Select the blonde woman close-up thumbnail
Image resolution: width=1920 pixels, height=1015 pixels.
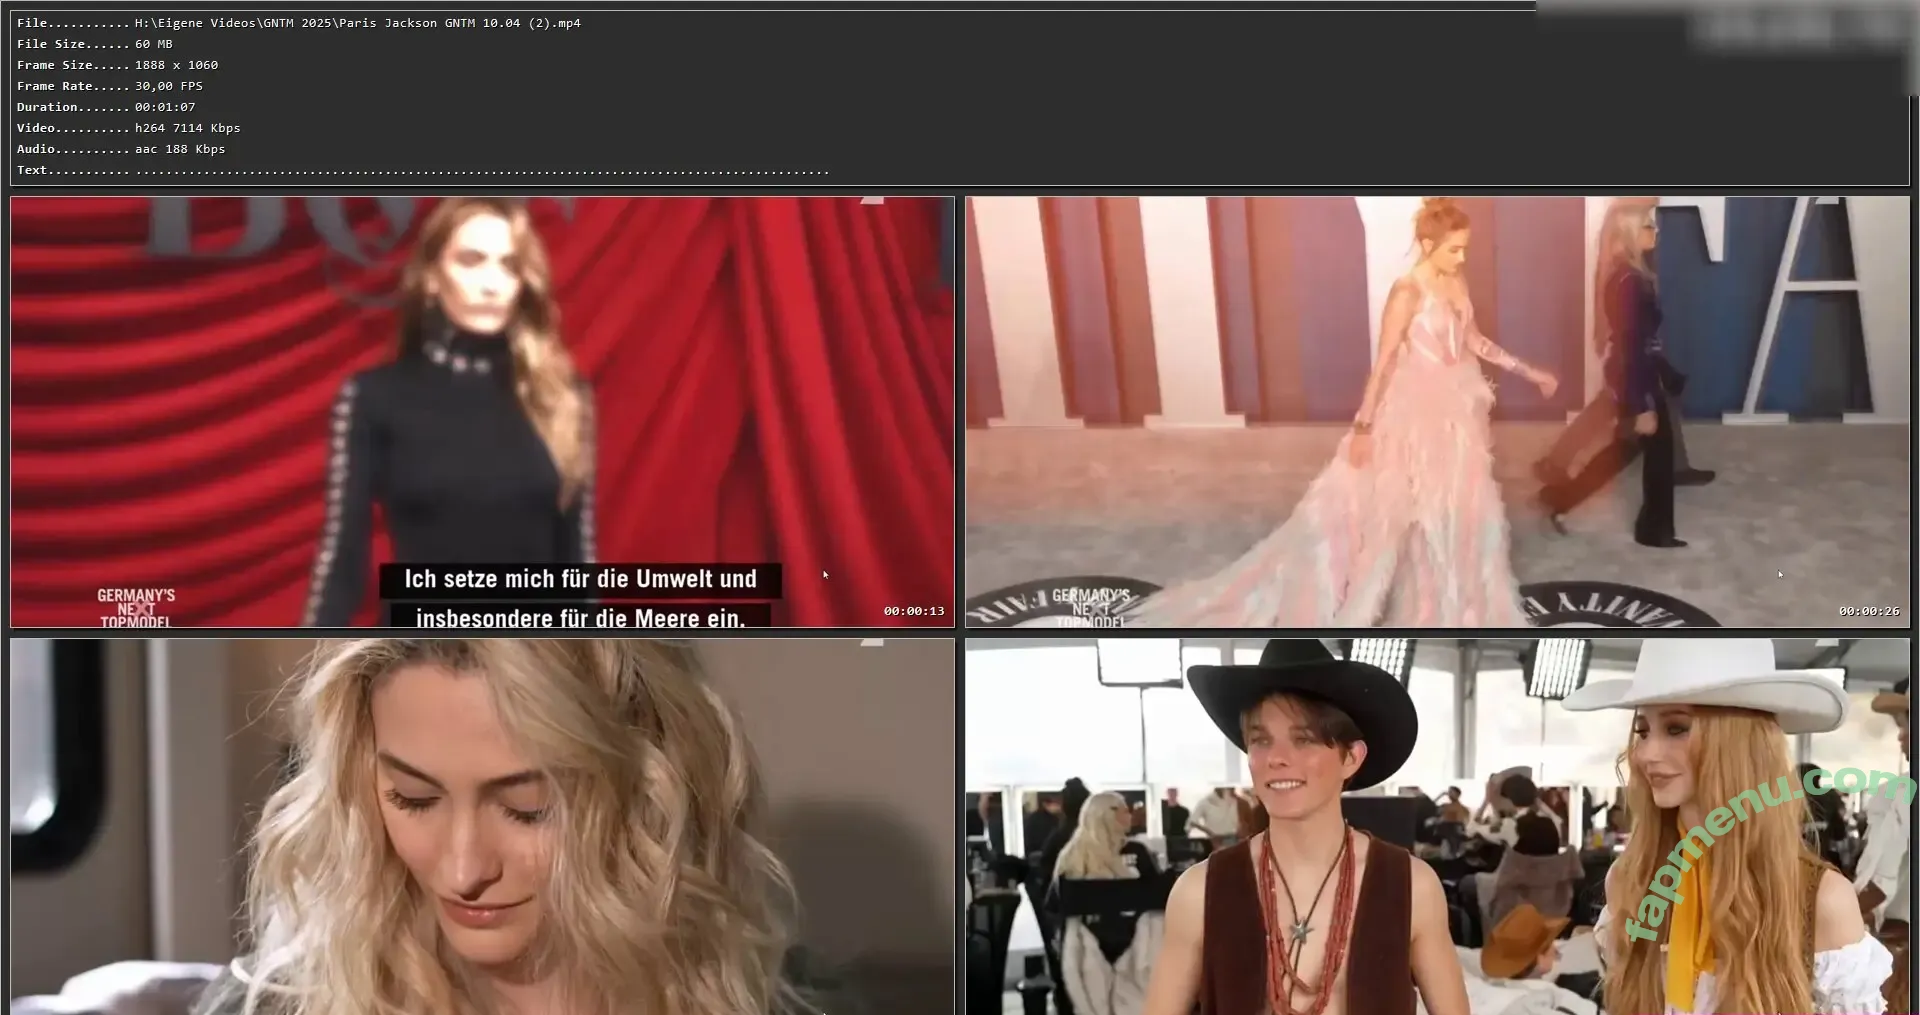482,827
